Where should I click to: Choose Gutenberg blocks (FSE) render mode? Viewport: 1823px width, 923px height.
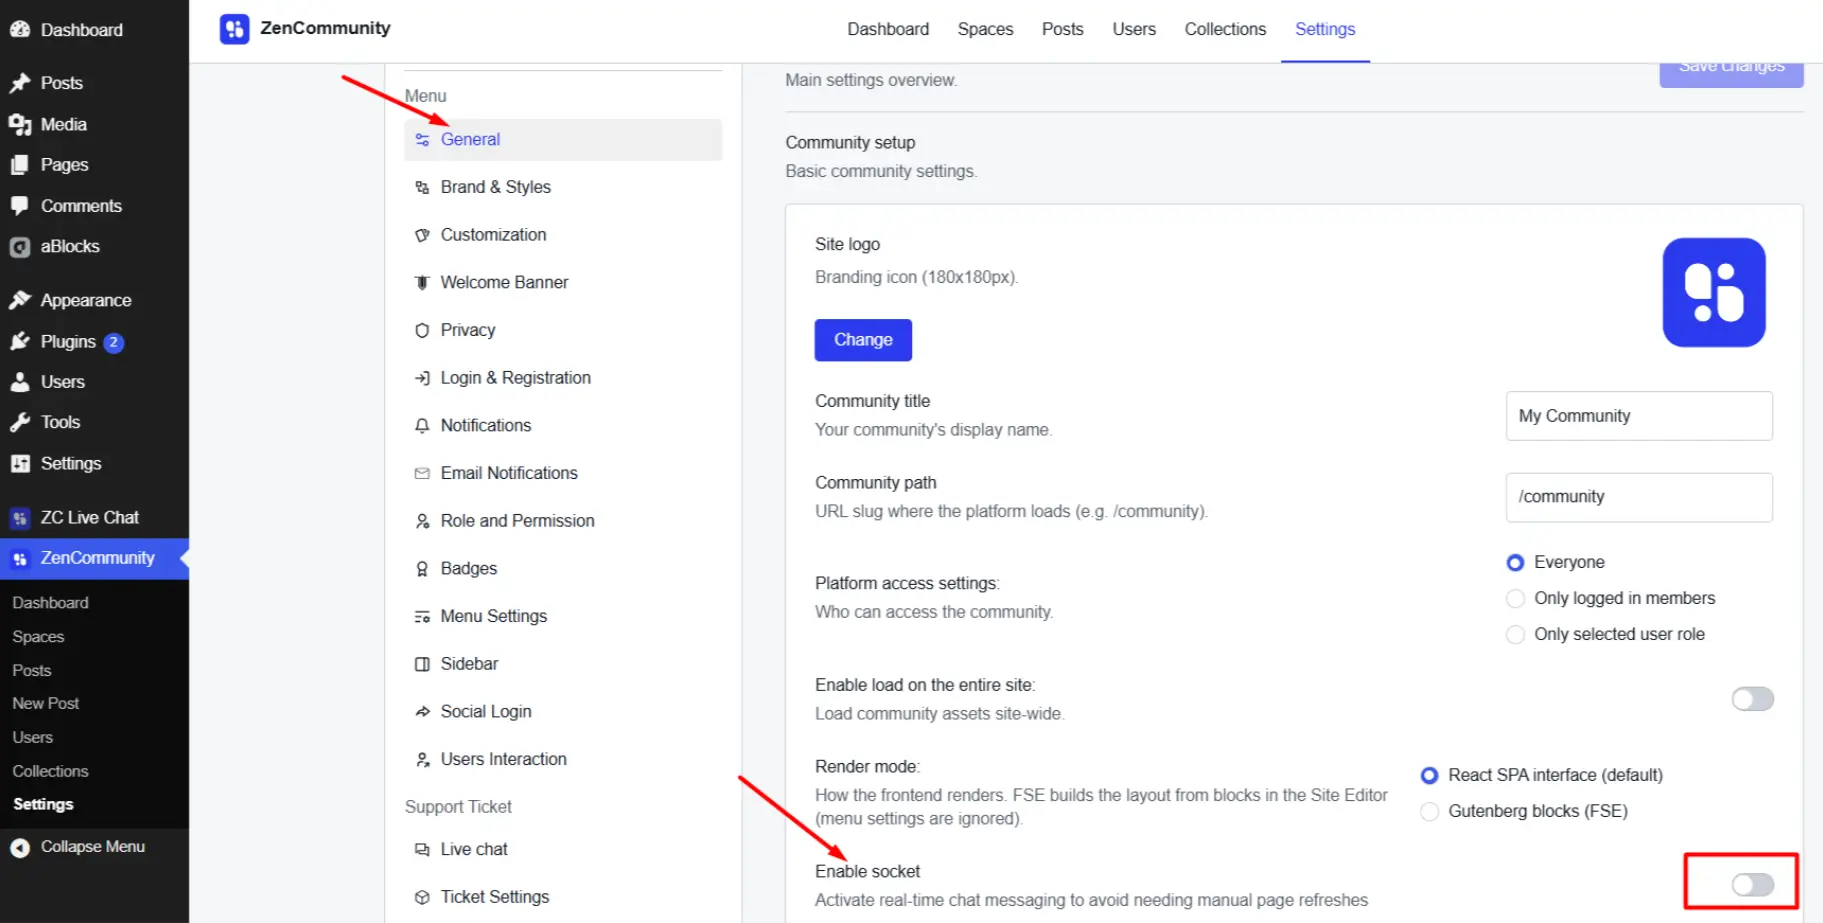(x=1429, y=811)
